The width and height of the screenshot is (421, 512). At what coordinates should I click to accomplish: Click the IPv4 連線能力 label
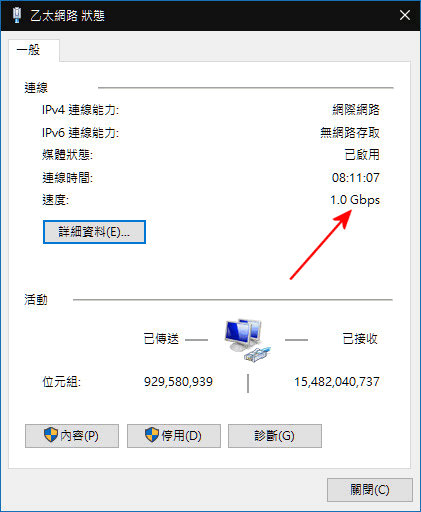(80, 110)
